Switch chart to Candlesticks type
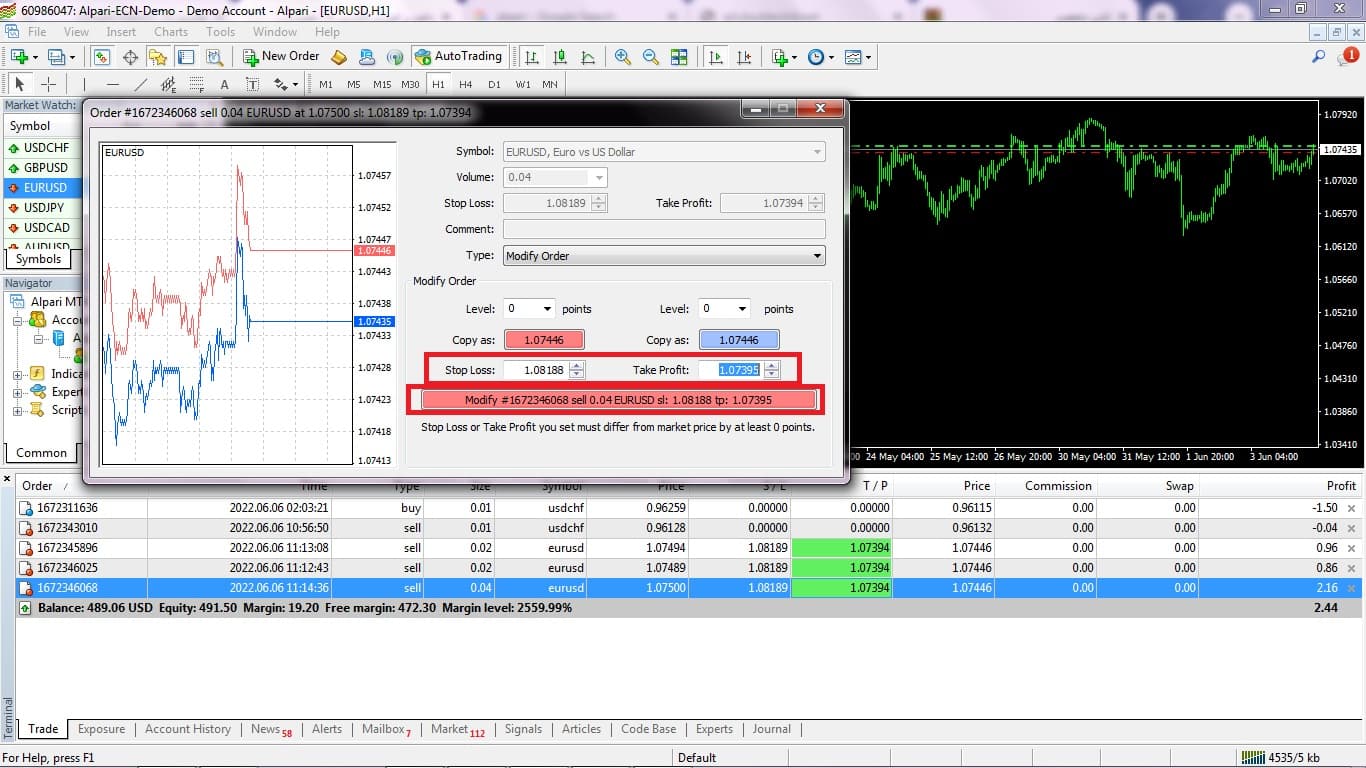The width and height of the screenshot is (1366, 768). point(560,57)
